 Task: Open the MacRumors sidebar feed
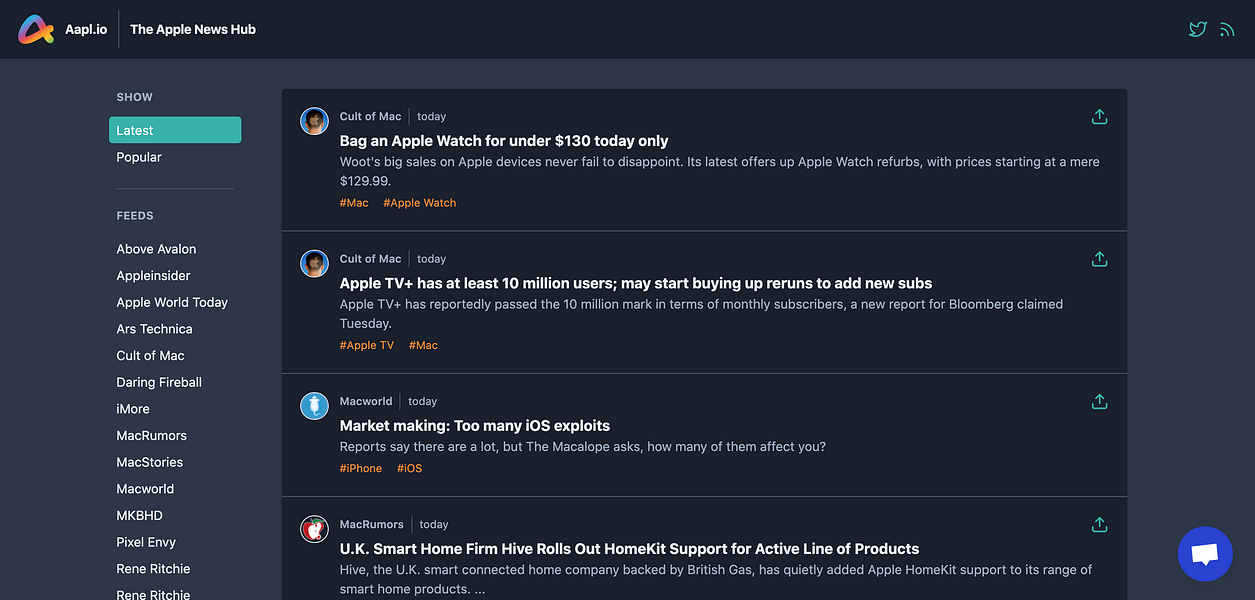[x=151, y=436]
